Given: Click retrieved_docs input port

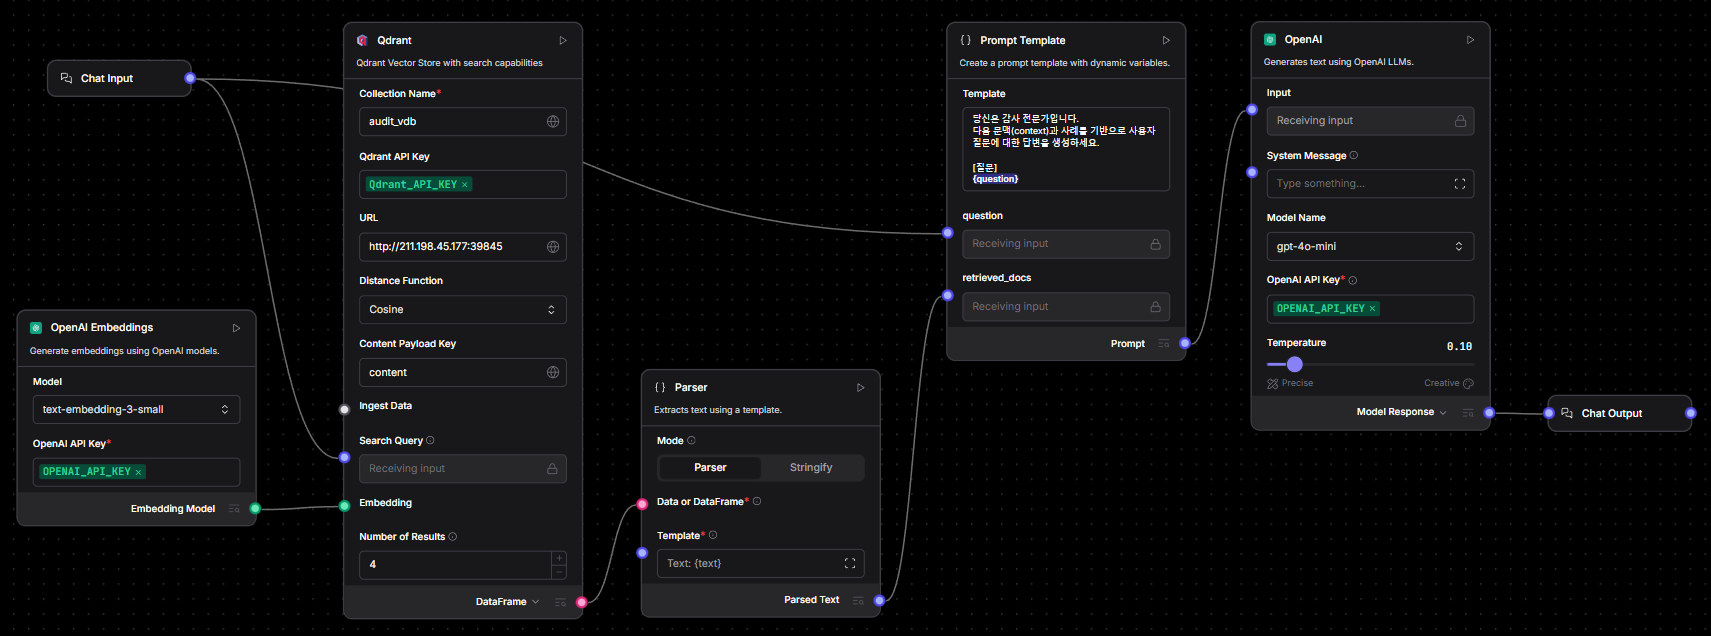Looking at the screenshot, I should pos(948,296).
